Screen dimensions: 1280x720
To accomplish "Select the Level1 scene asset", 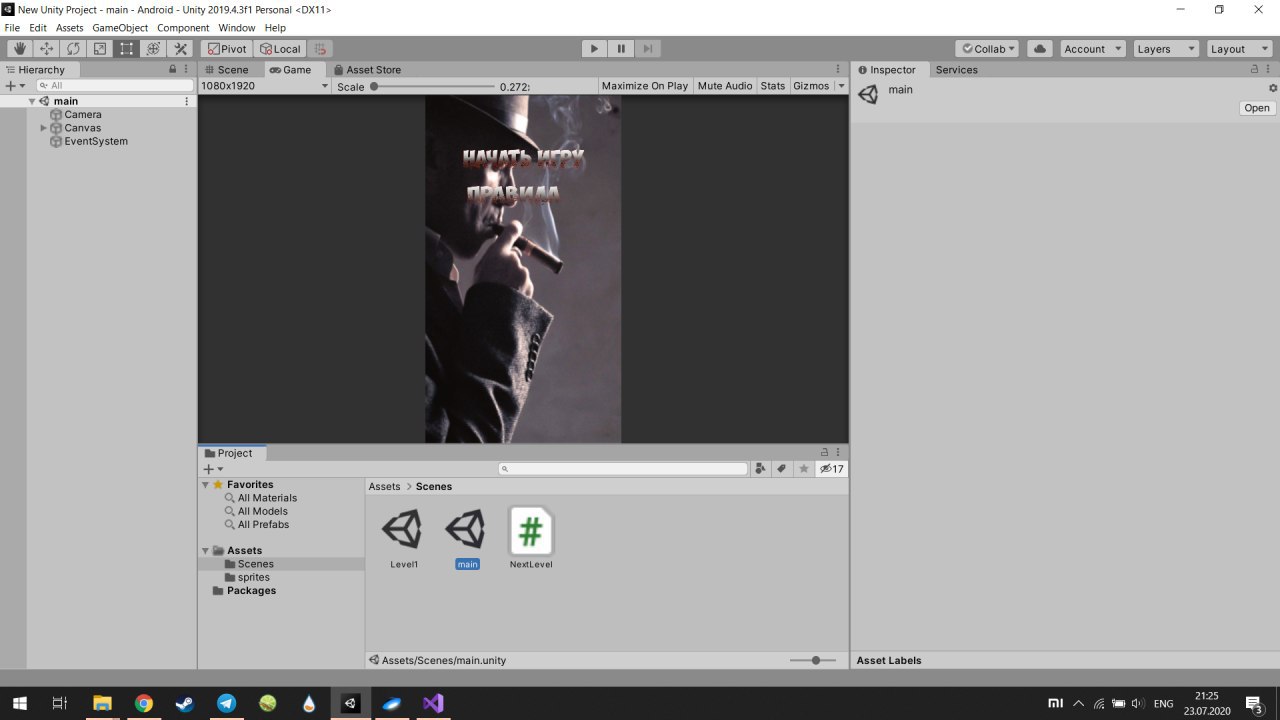I will pos(404,539).
